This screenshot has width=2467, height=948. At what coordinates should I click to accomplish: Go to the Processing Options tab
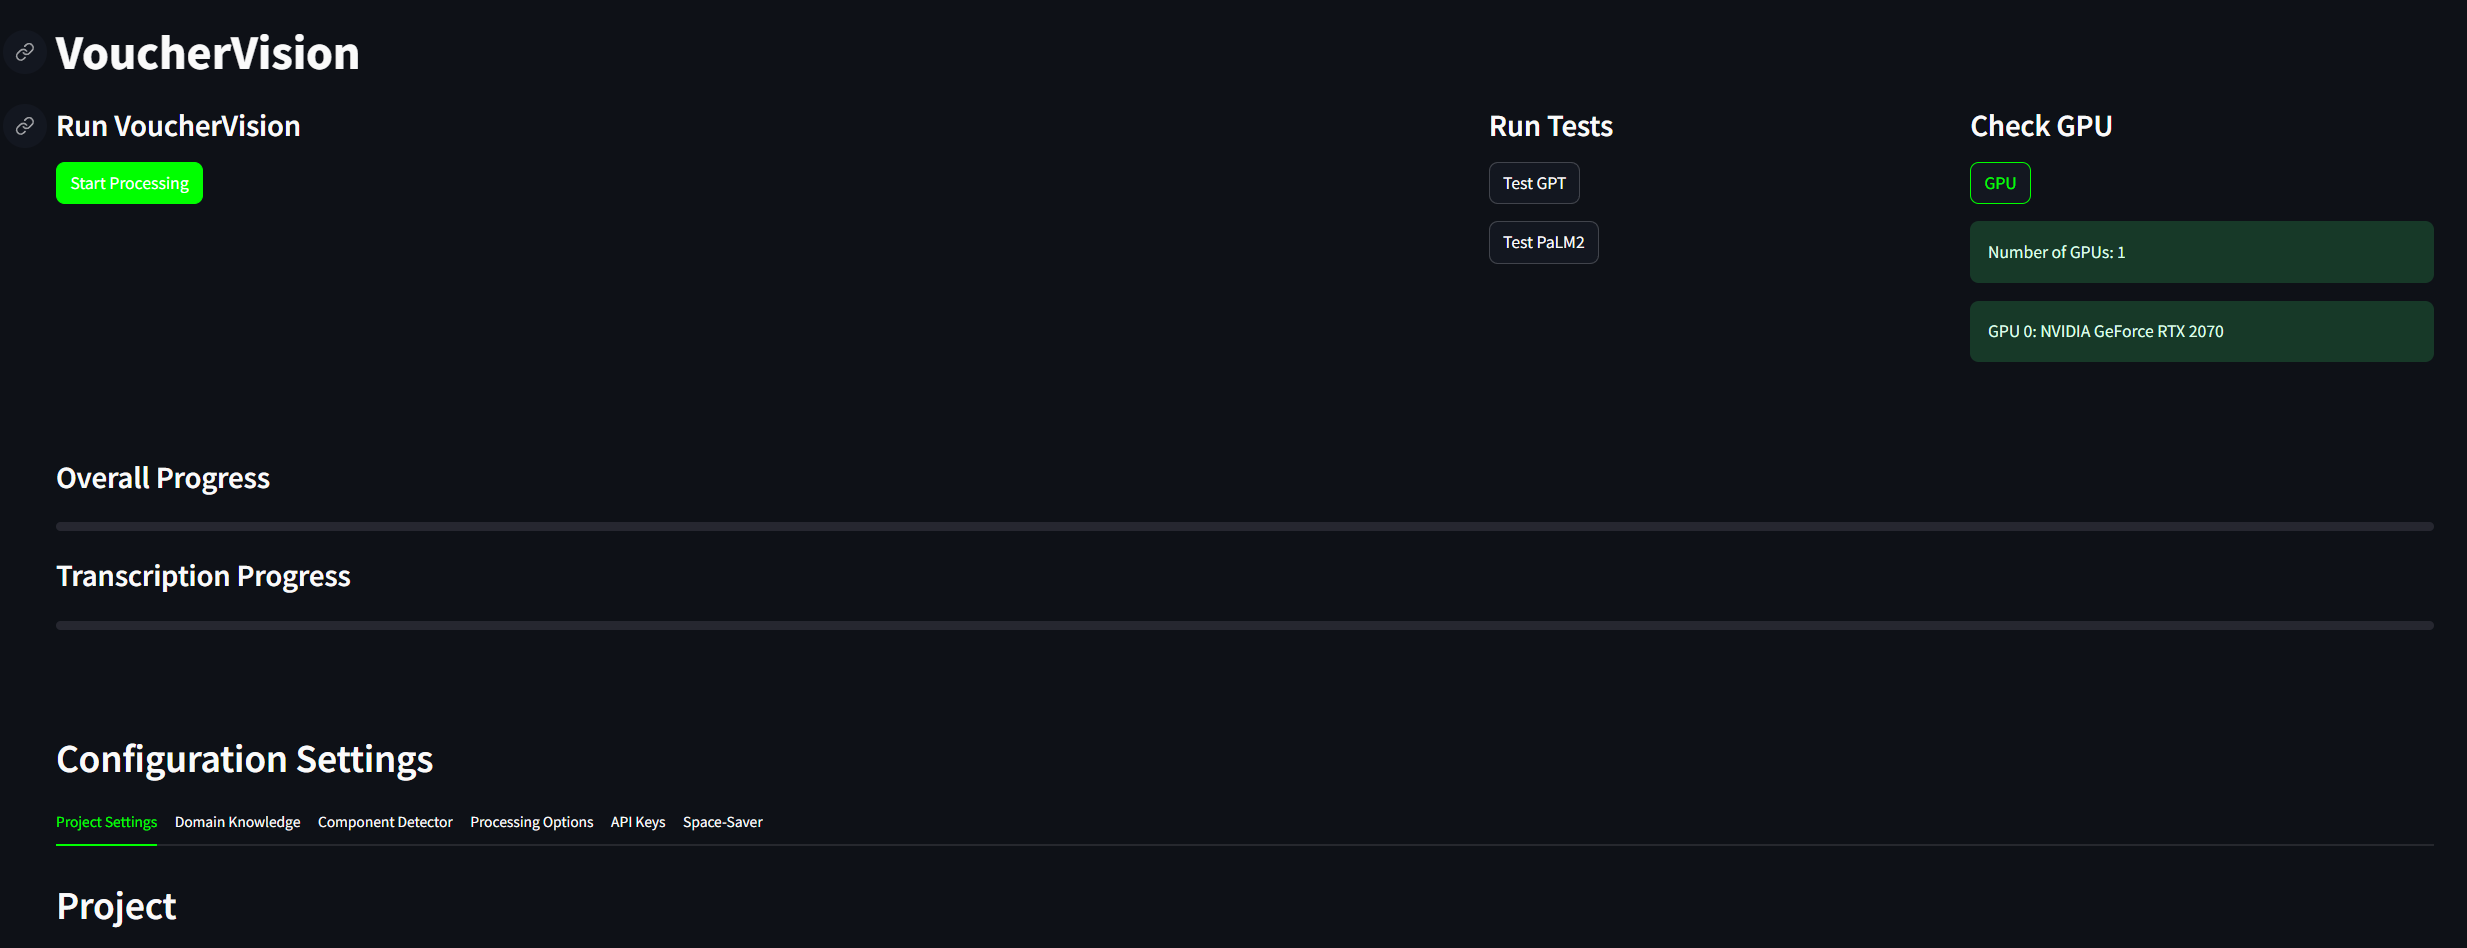click(531, 822)
